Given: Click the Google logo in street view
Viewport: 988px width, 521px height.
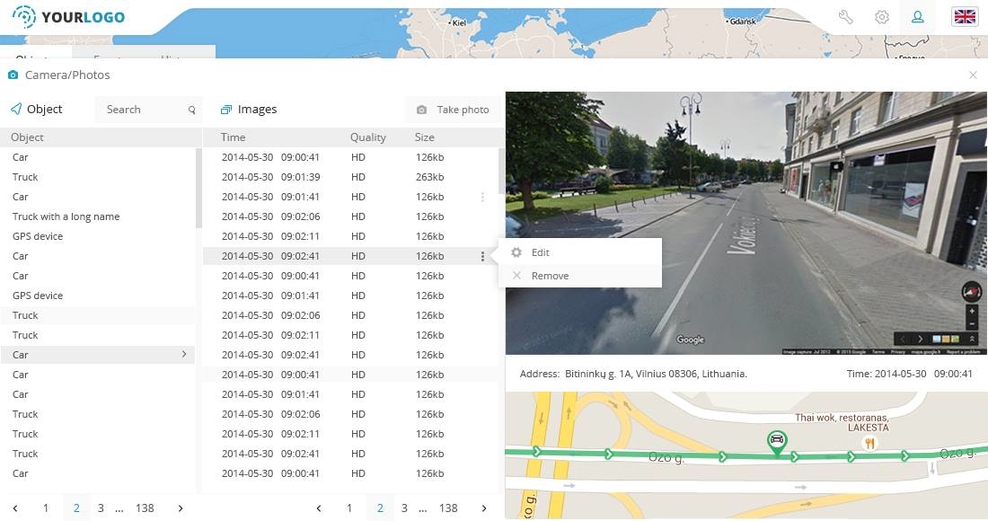Looking at the screenshot, I should [x=690, y=340].
